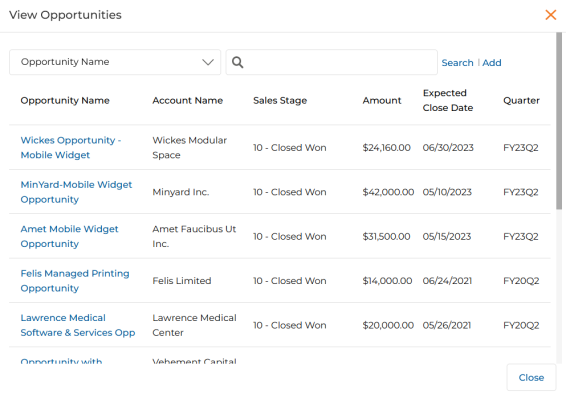Click the dialog vertical scrollbar thumb
The height and width of the screenshot is (395, 566).
click(x=559, y=121)
